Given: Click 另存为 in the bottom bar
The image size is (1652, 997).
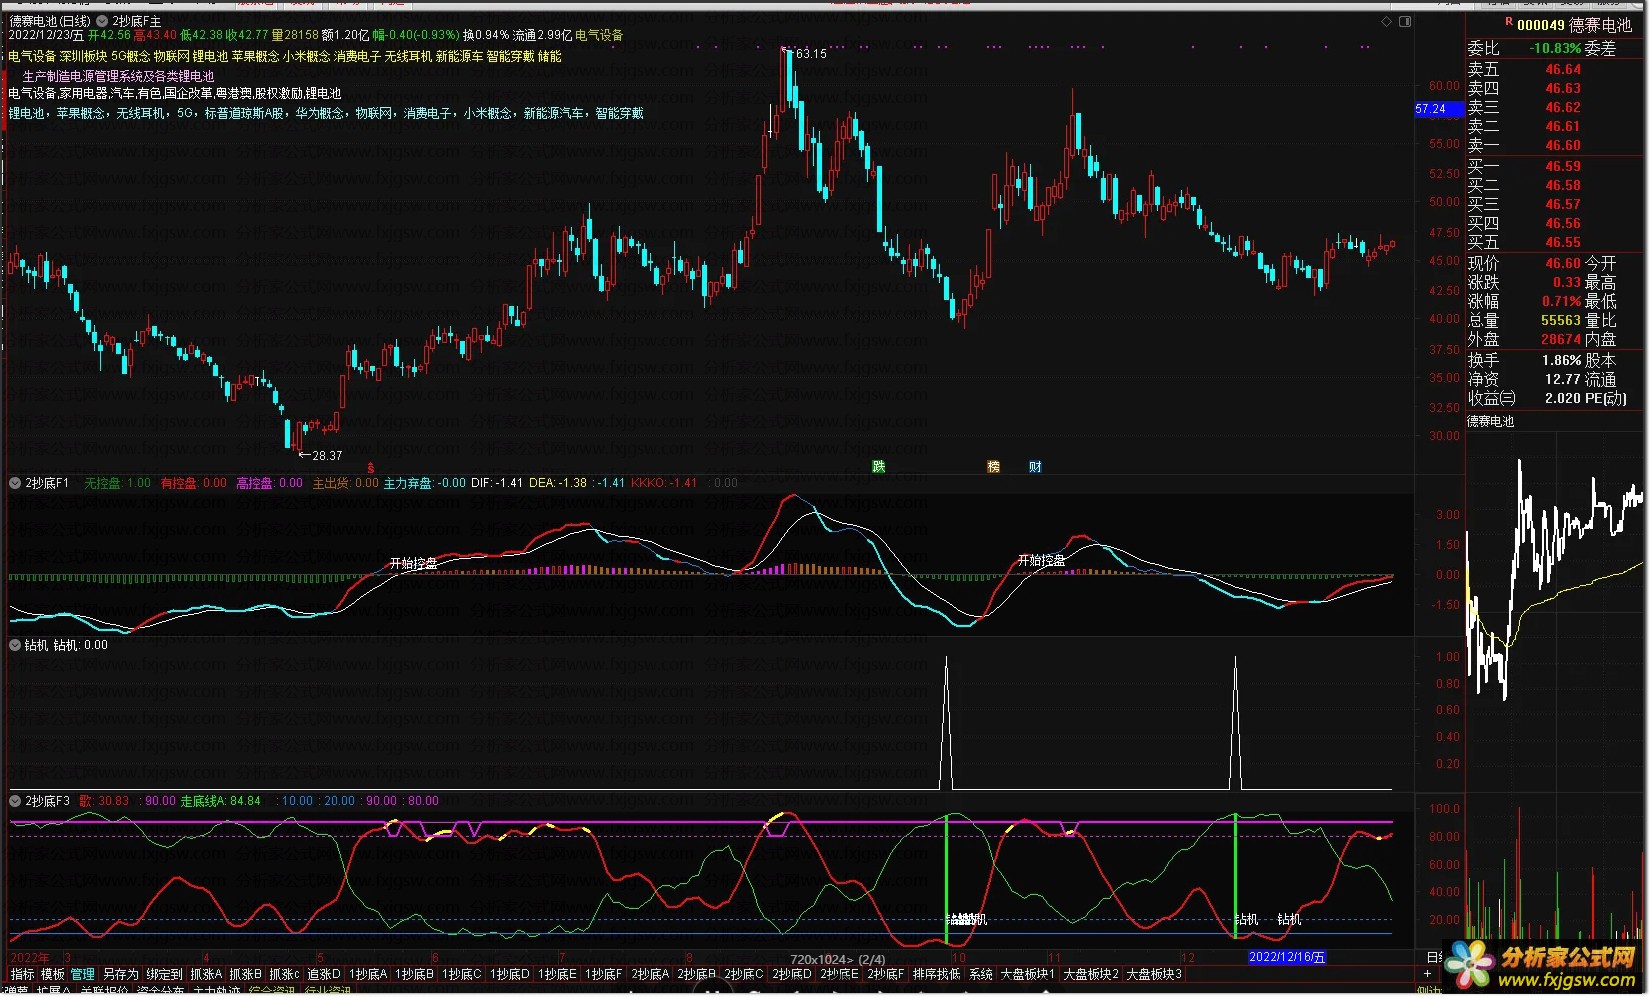Looking at the screenshot, I should click(x=121, y=975).
